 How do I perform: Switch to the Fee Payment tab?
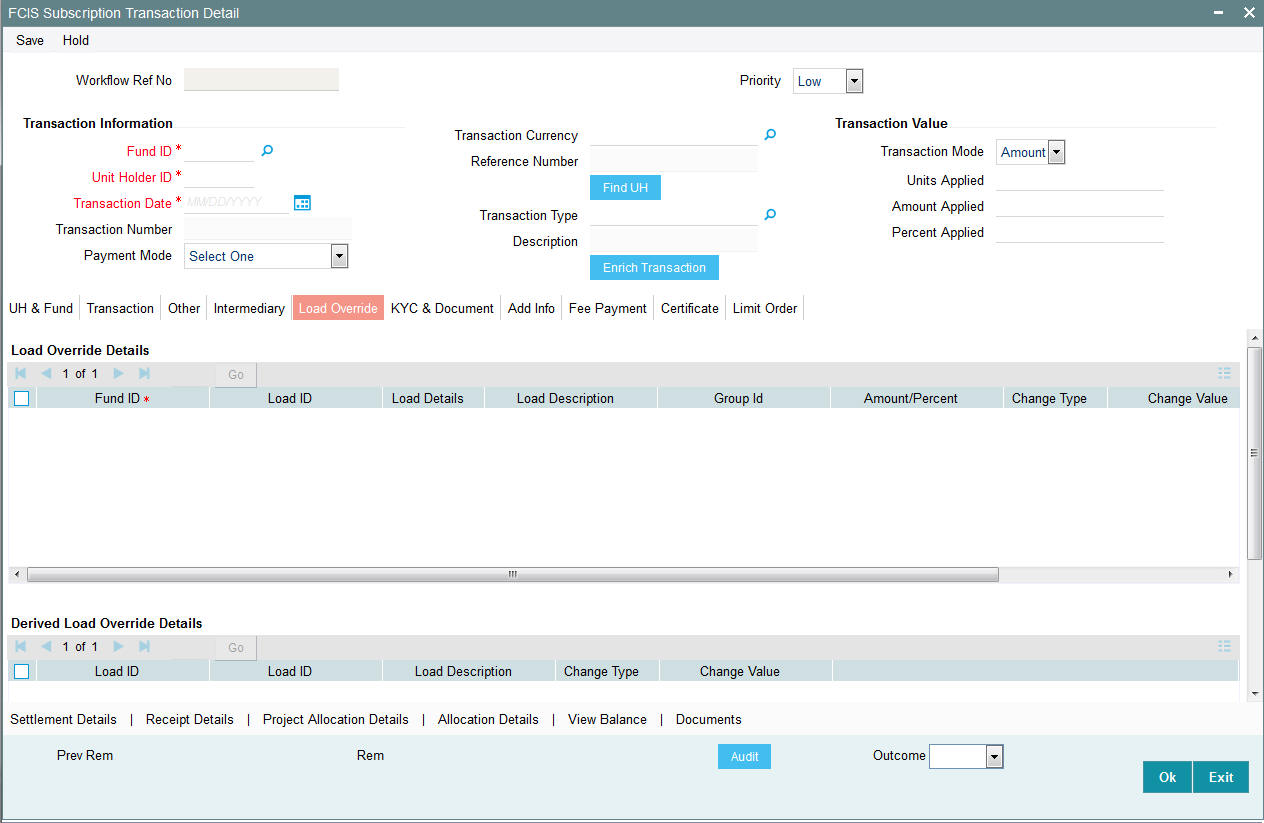click(608, 308)
